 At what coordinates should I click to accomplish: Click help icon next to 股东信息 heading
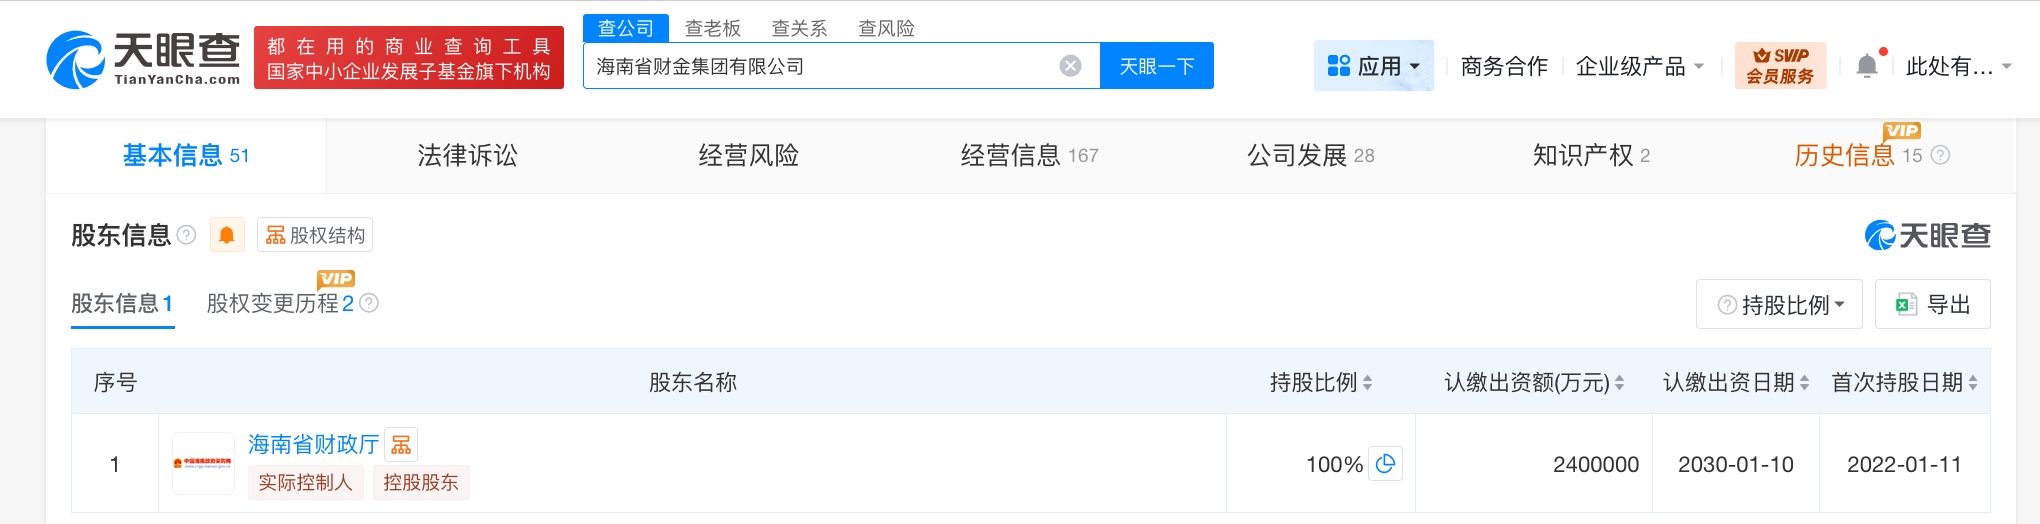click(x=186, y=235)
